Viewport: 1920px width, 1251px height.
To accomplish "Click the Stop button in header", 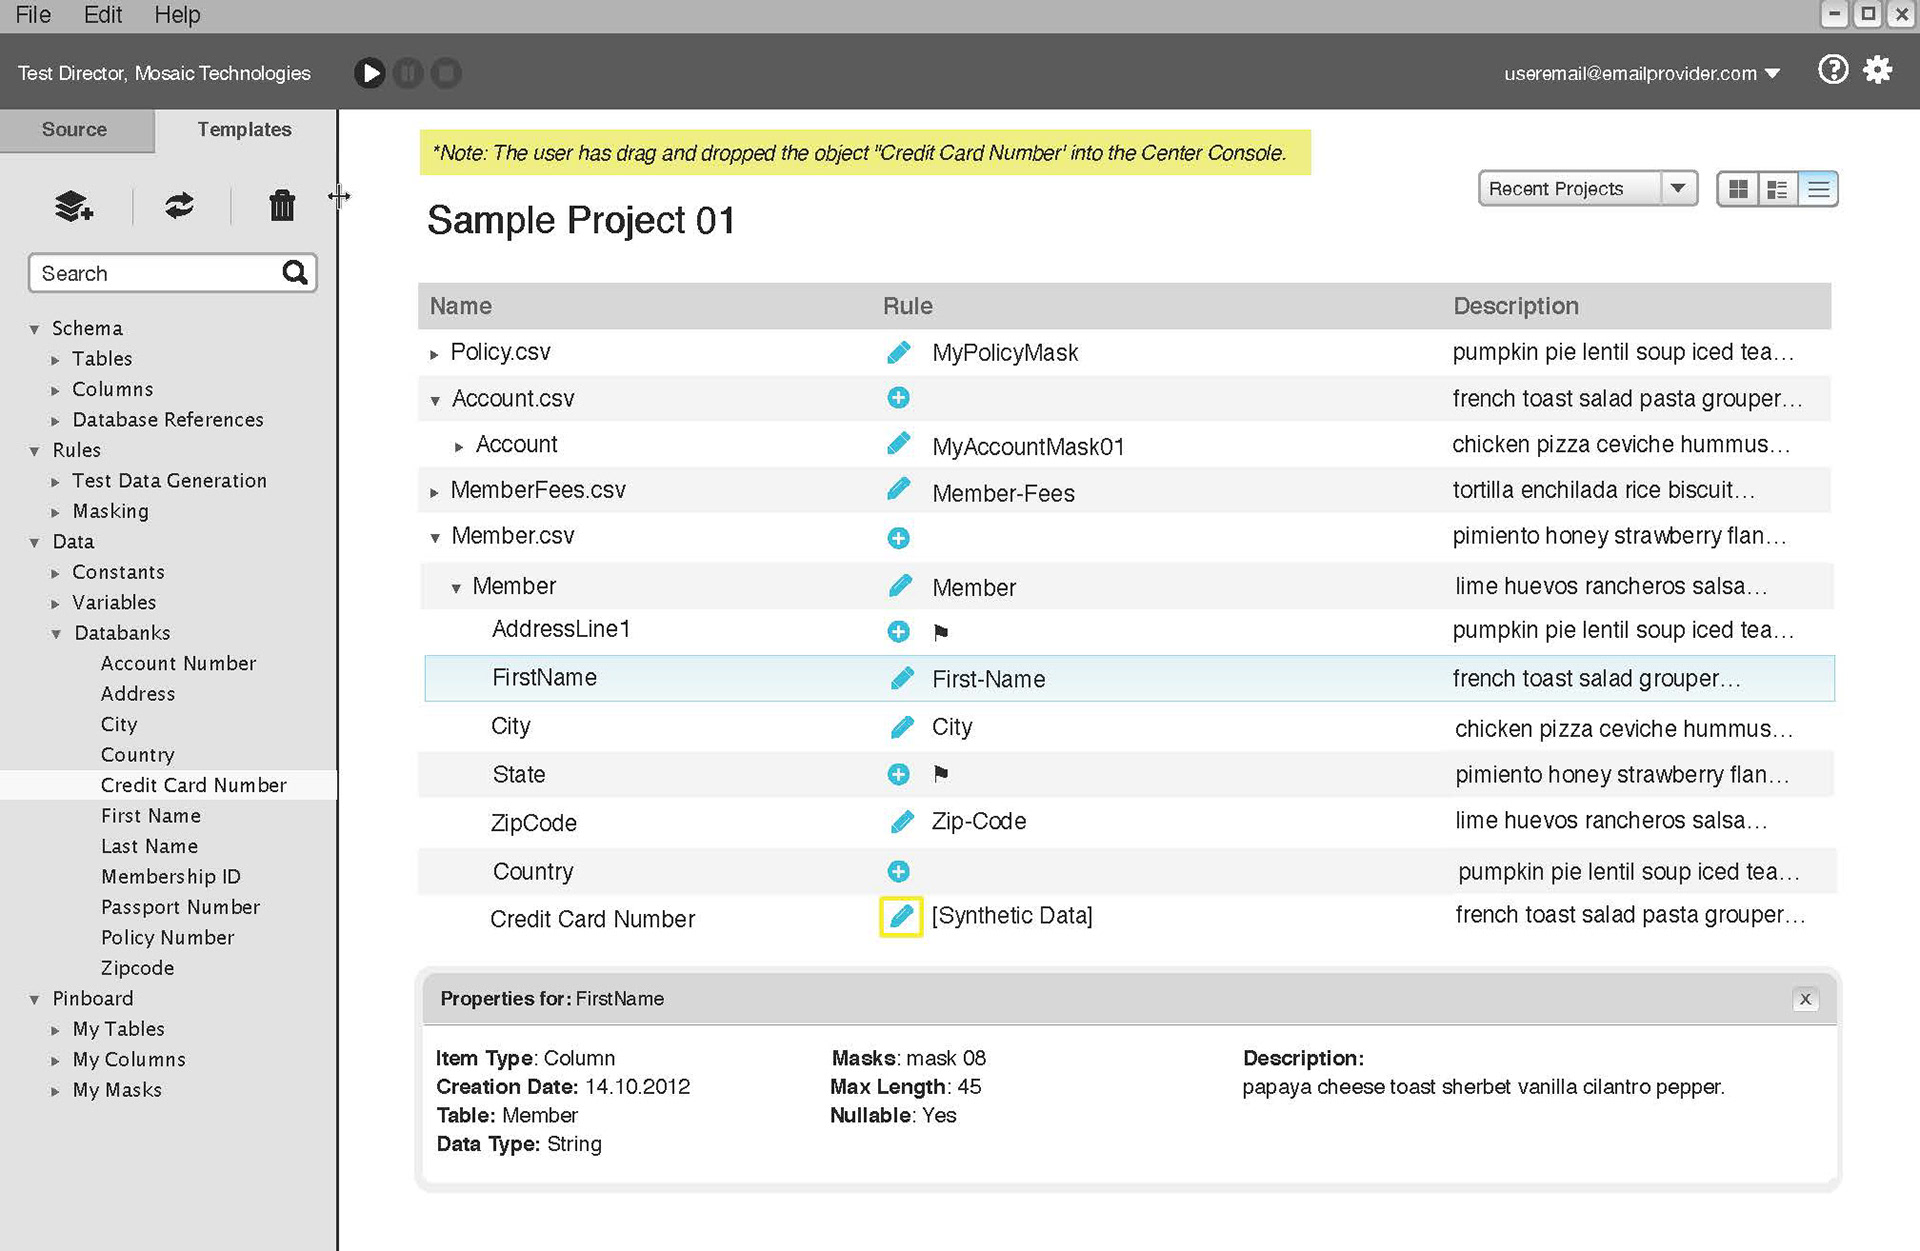I will click(446, 73).
